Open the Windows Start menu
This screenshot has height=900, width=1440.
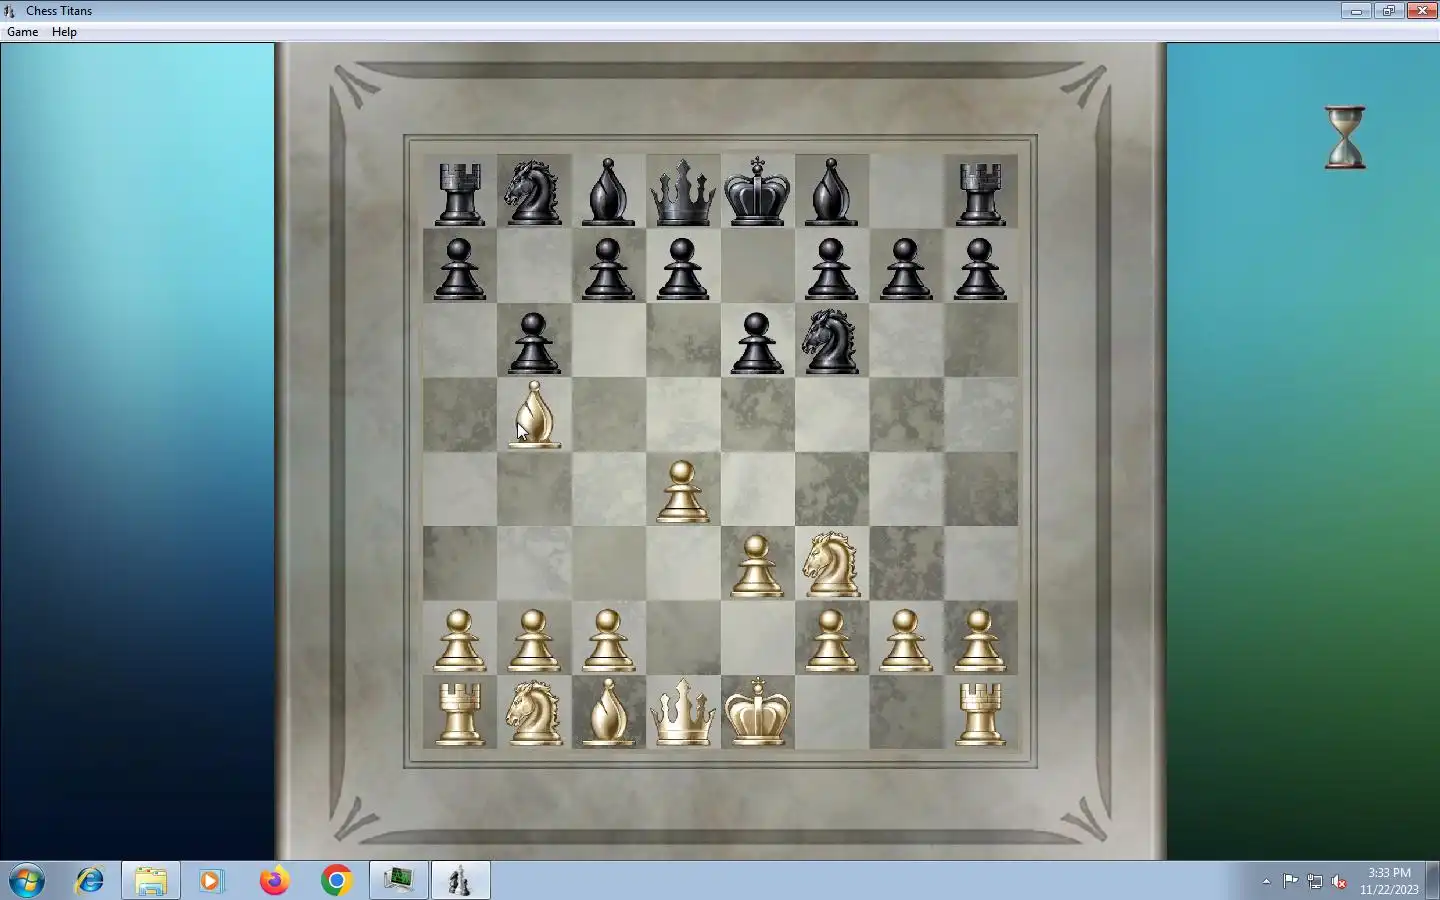point(27,881)
